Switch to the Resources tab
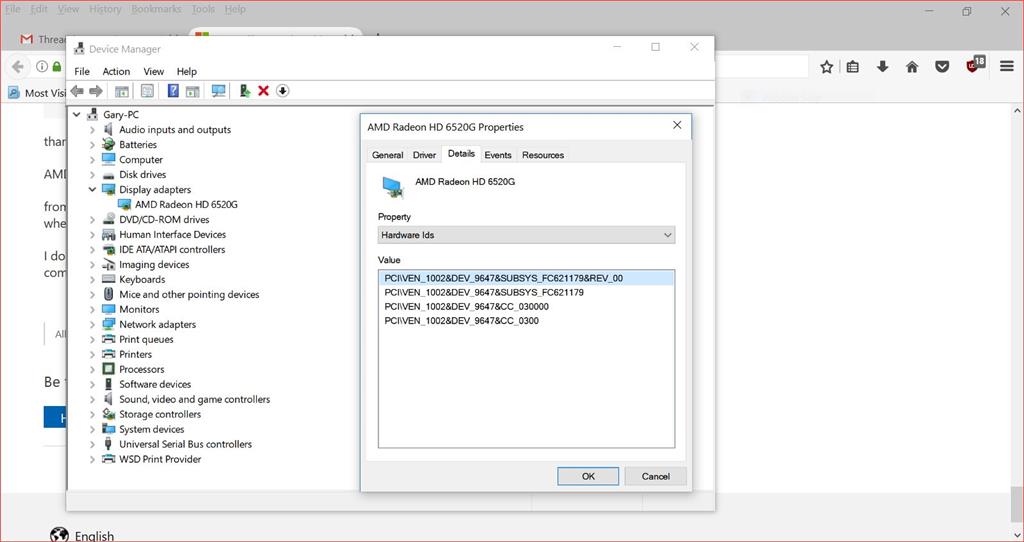 543,155
